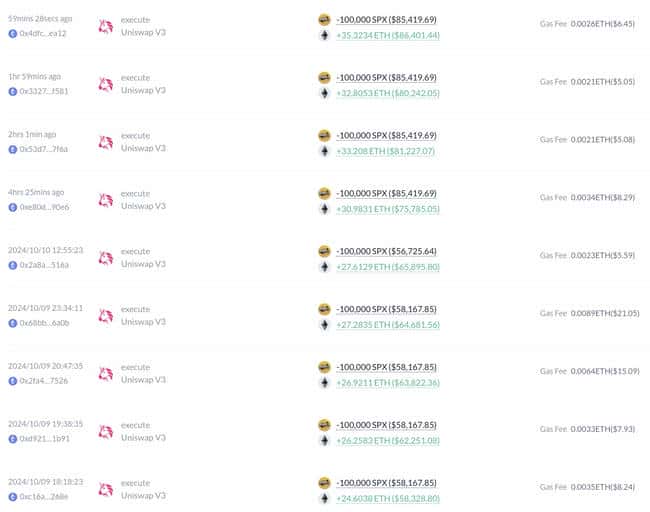
Task: Click the ETH icon next to +24.6038 ETH
Action: tap(323, 497)
